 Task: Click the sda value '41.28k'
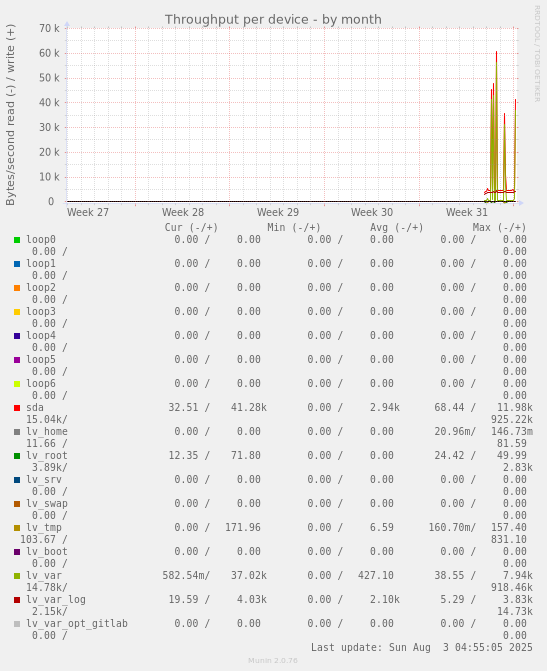pyautogui.click(x=249, y=408)
